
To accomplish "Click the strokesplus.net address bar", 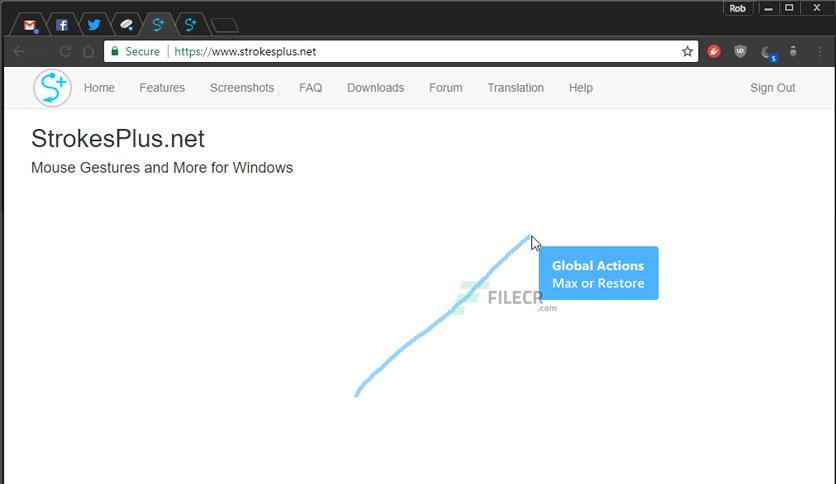I will coord(401,52).
